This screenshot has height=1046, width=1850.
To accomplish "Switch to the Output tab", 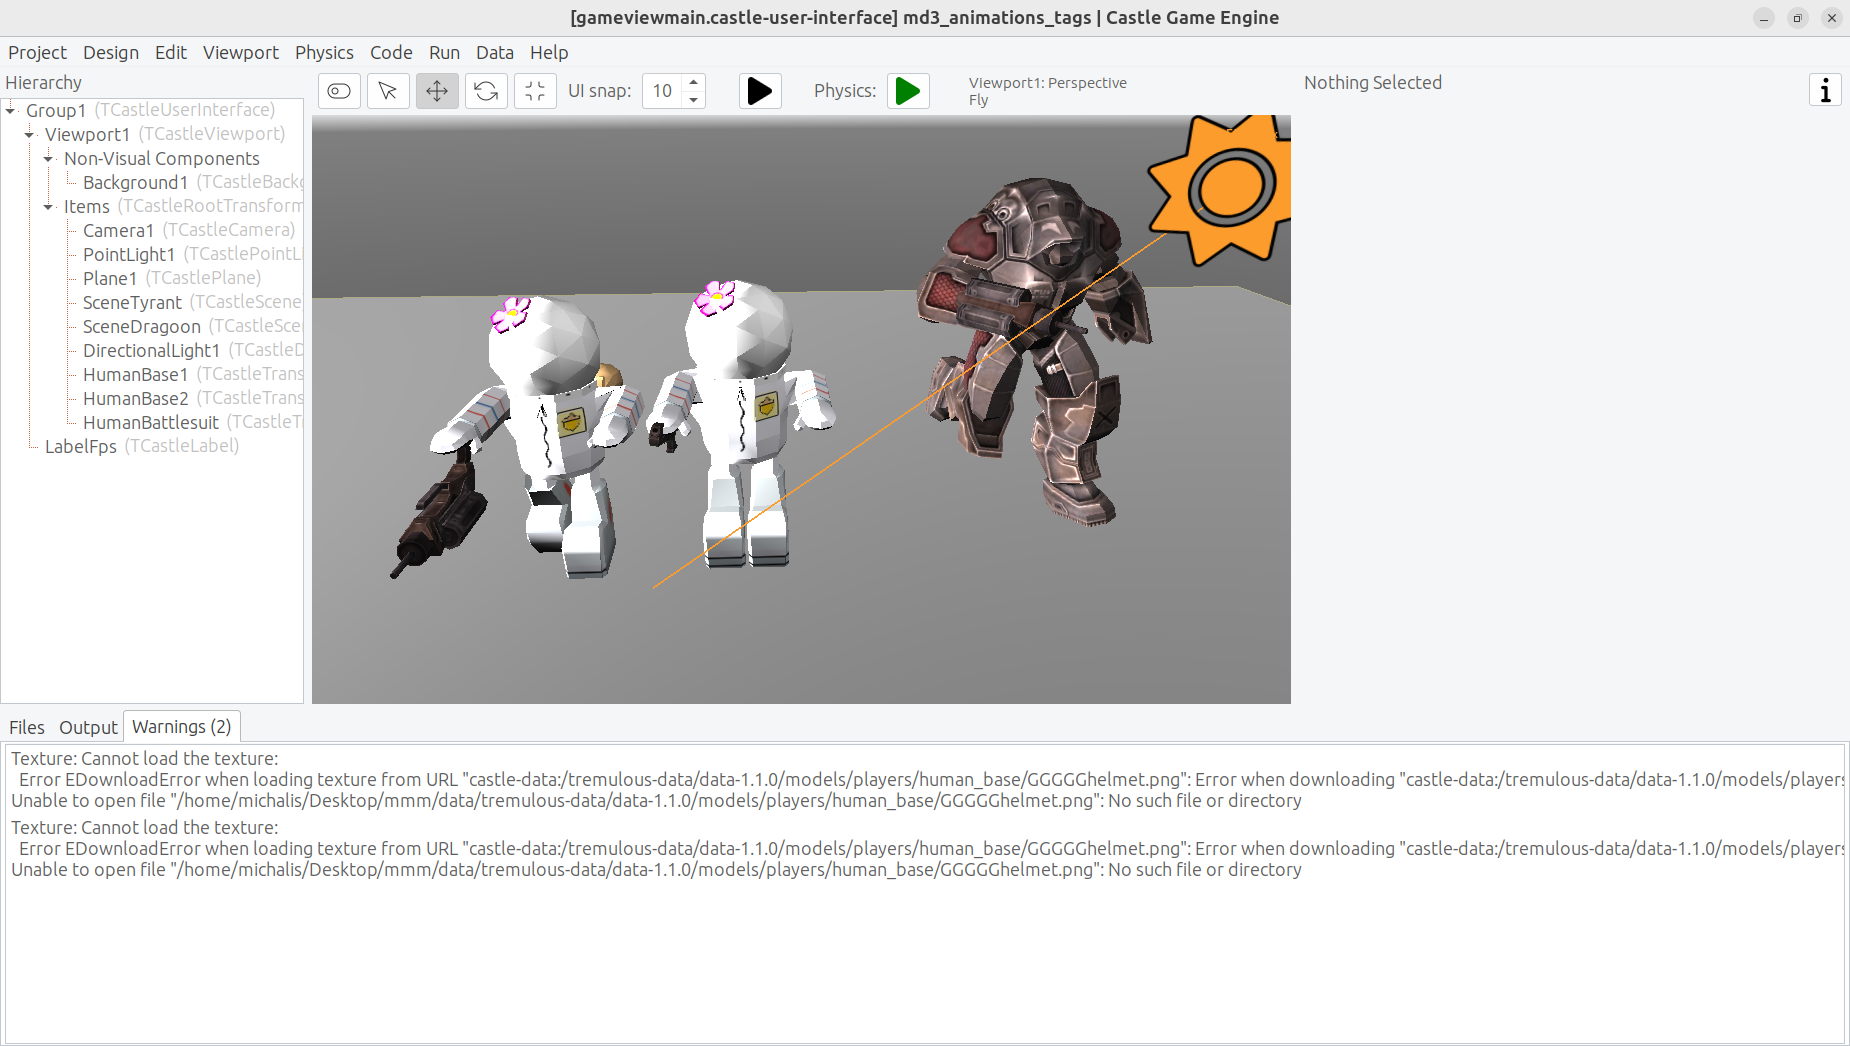I will (x=88, y=727).
